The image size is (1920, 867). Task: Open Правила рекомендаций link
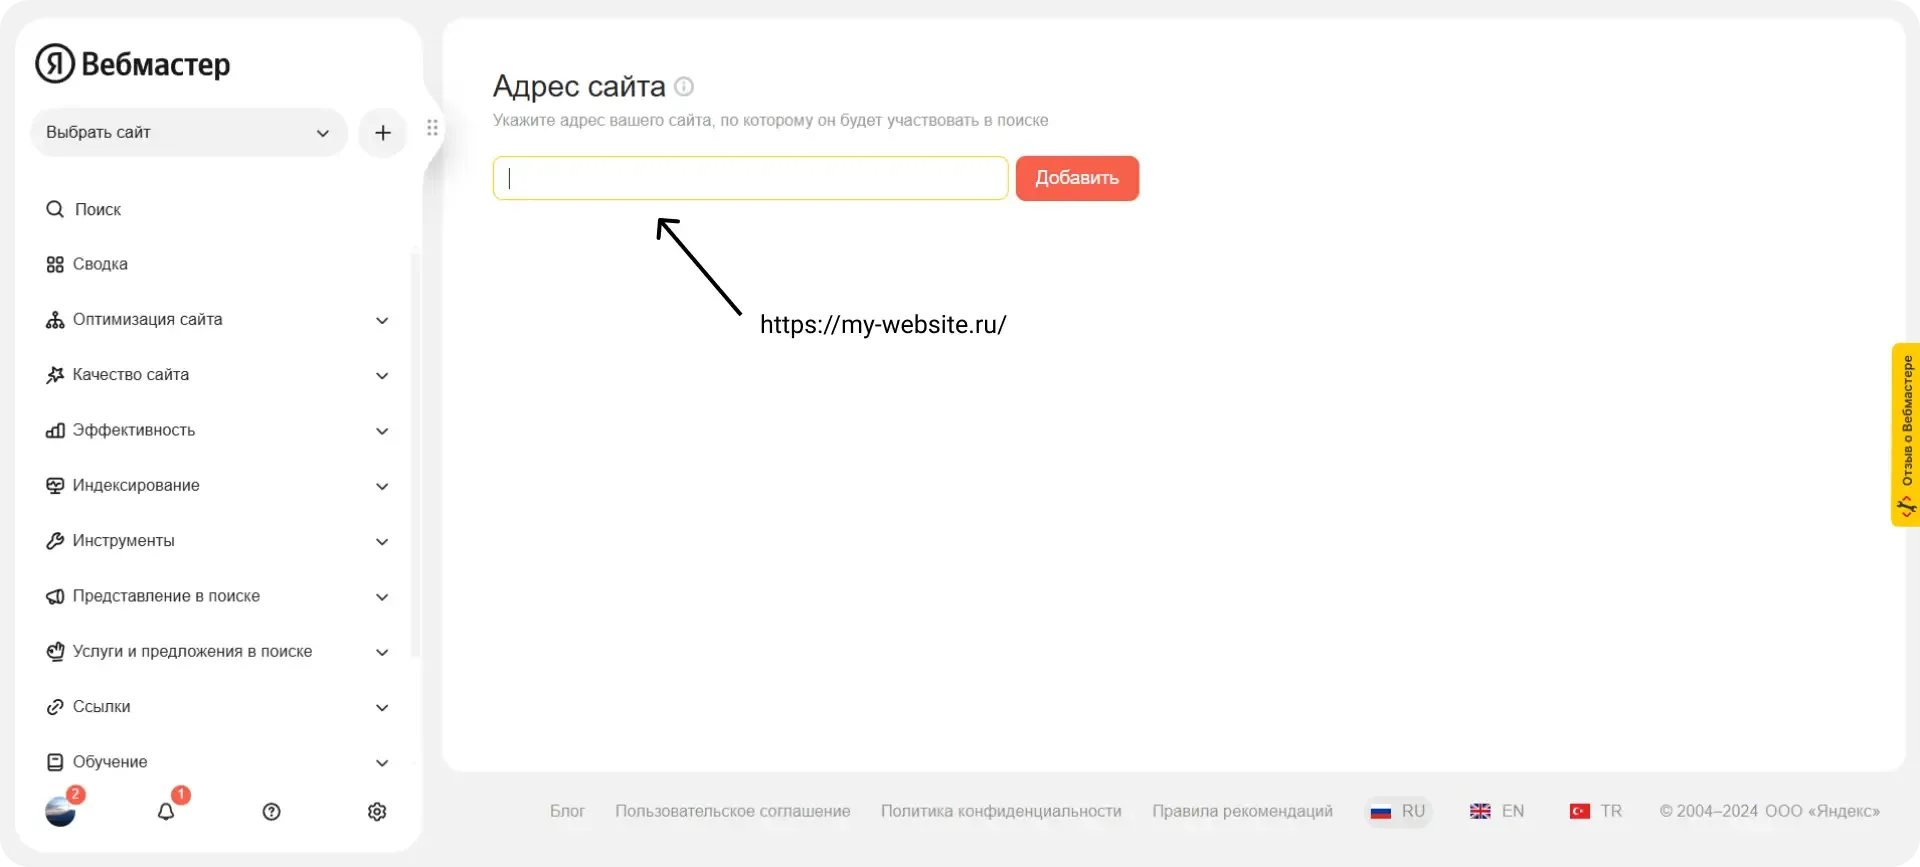pos(1242,811)
